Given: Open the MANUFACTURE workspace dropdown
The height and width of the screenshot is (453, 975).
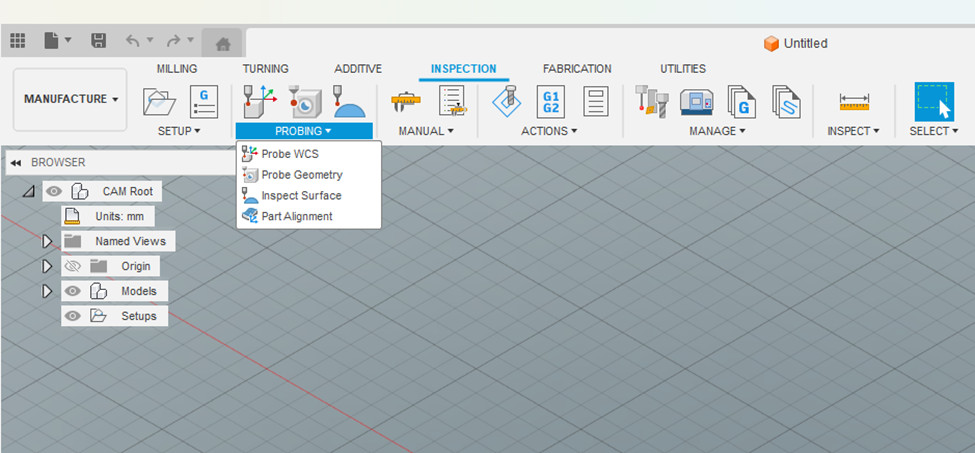Looking at the screenshot, I should click(x=70, y=99).
